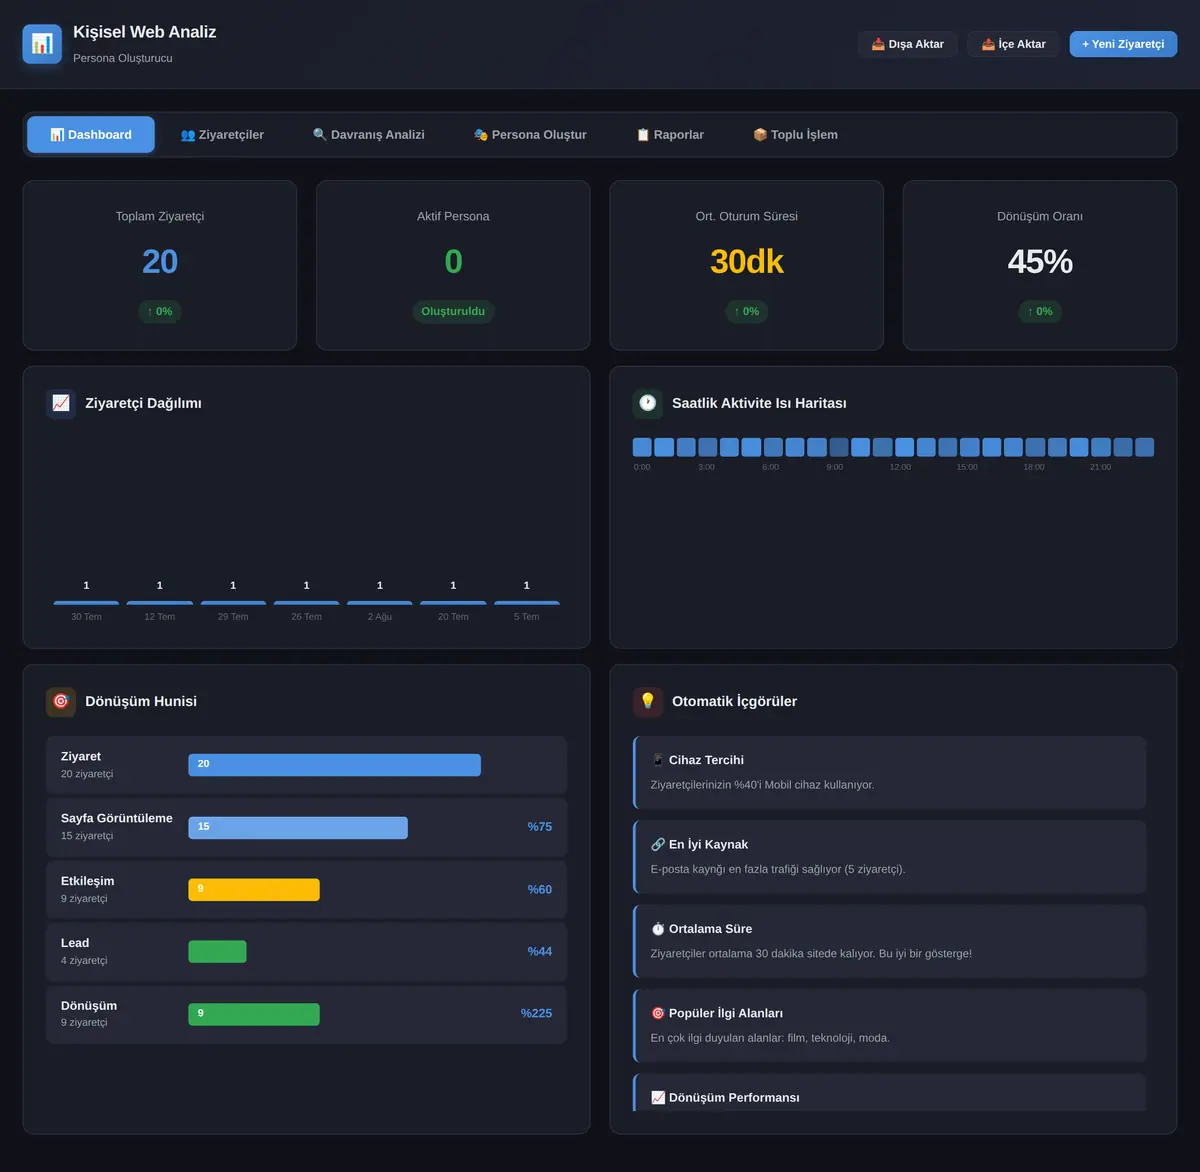Click the Ziyaret funnel bar showing 20
The height and width of the screenshot is (1172, 1200).
(334, 765)
